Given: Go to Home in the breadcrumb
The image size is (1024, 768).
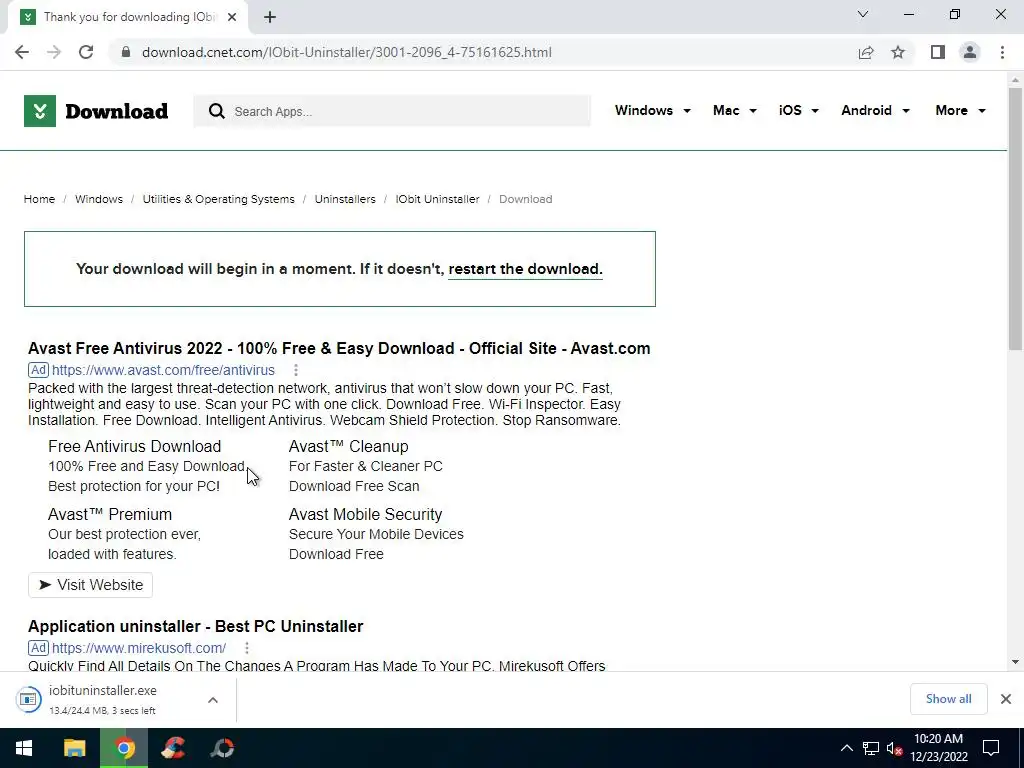Looking at the screenshot, I should 39,199.
